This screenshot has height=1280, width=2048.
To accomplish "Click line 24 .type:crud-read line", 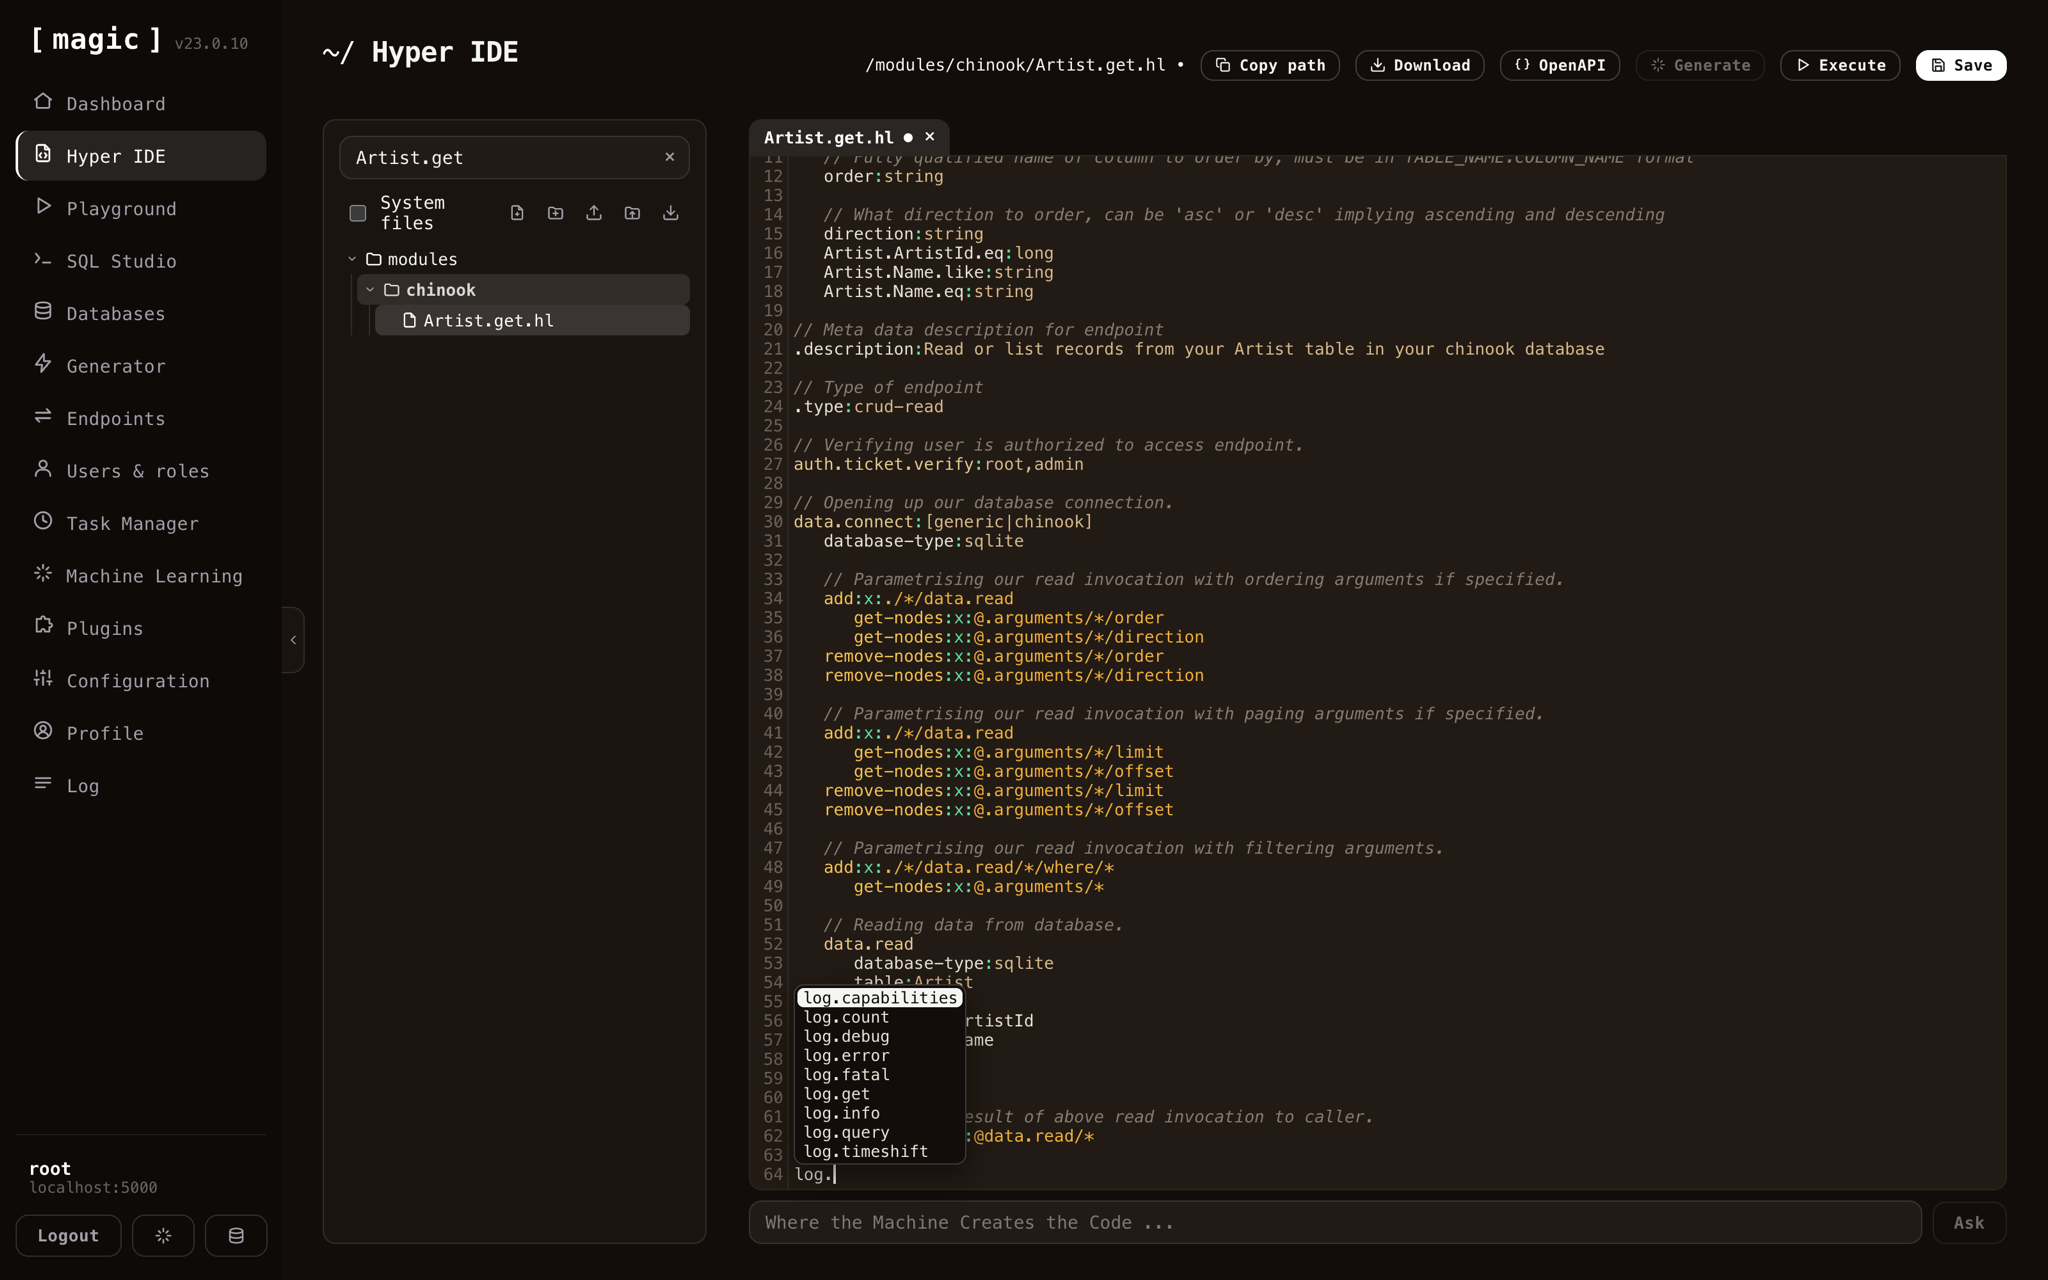I will 868,407.
